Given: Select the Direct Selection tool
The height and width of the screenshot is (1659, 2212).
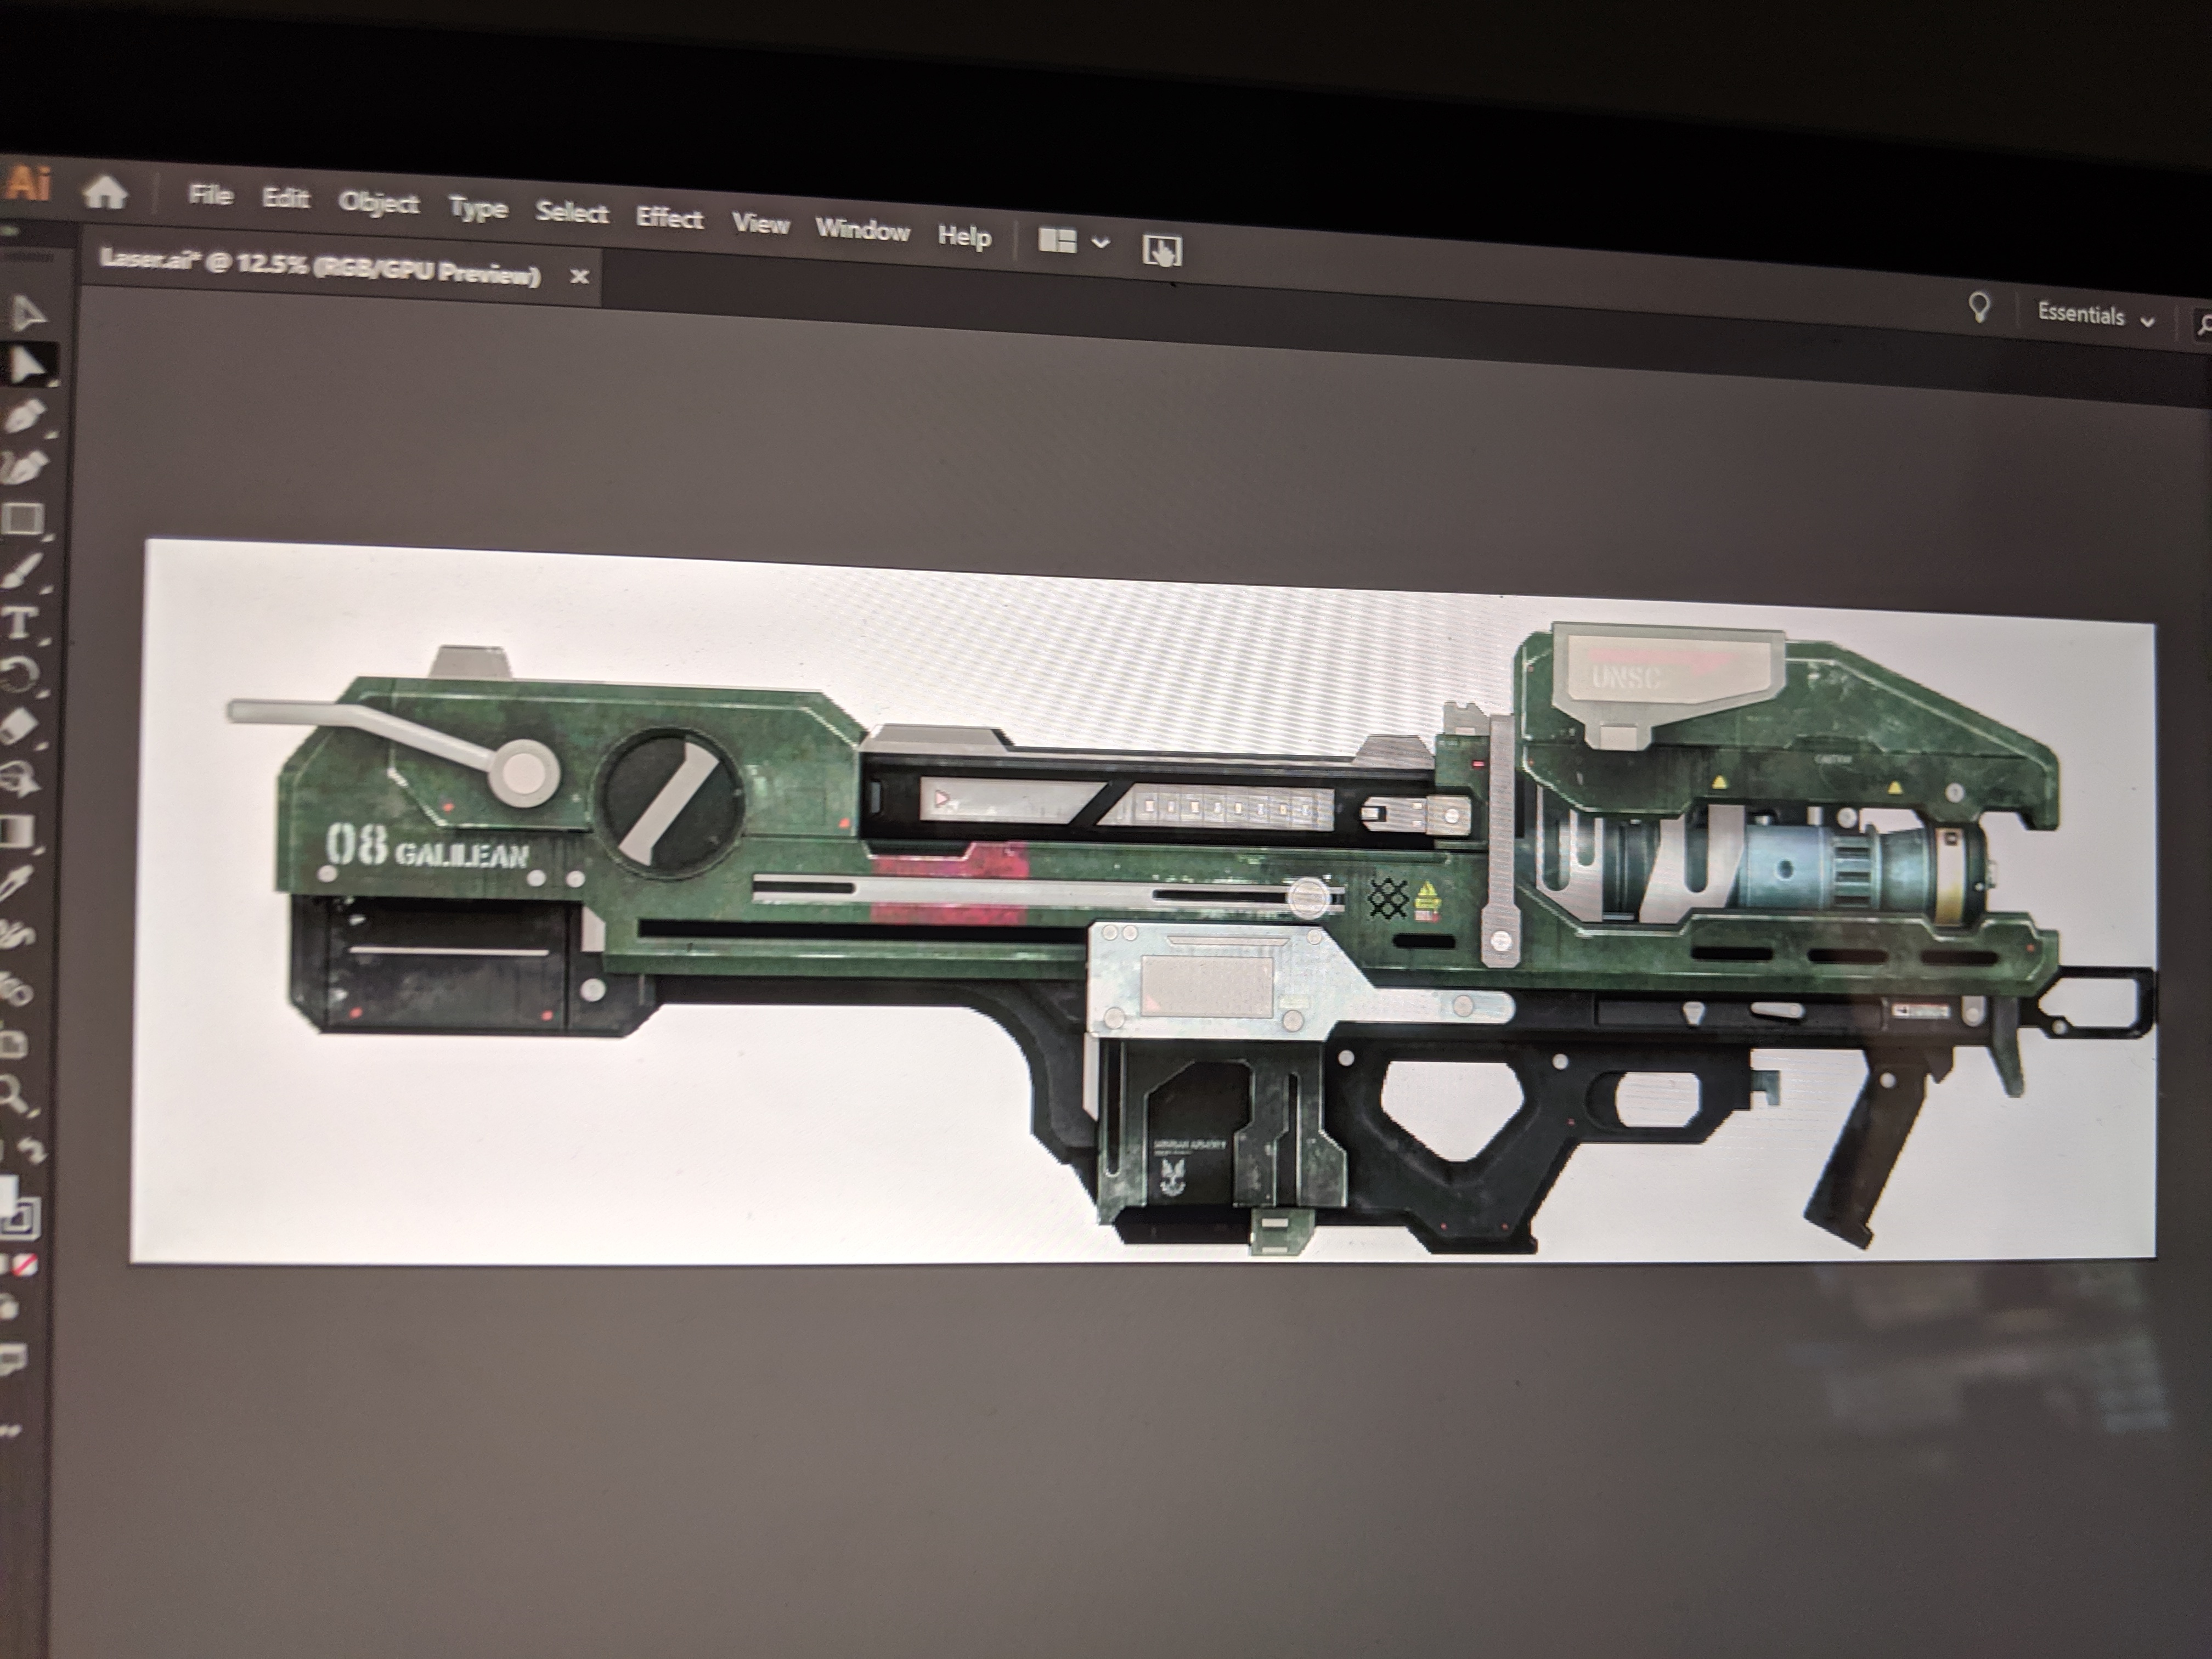Looking at the screenshot, I should pyautogui.click(x=28, y=365).
